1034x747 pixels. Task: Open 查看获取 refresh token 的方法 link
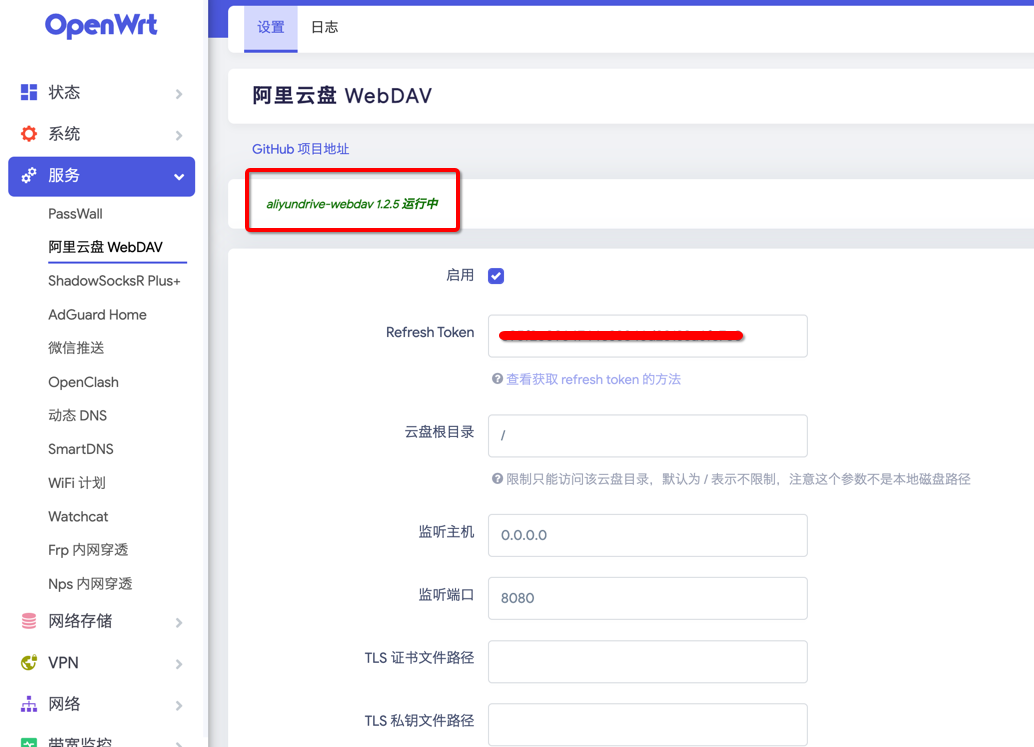pyautogui.click(x=593, y=380)
